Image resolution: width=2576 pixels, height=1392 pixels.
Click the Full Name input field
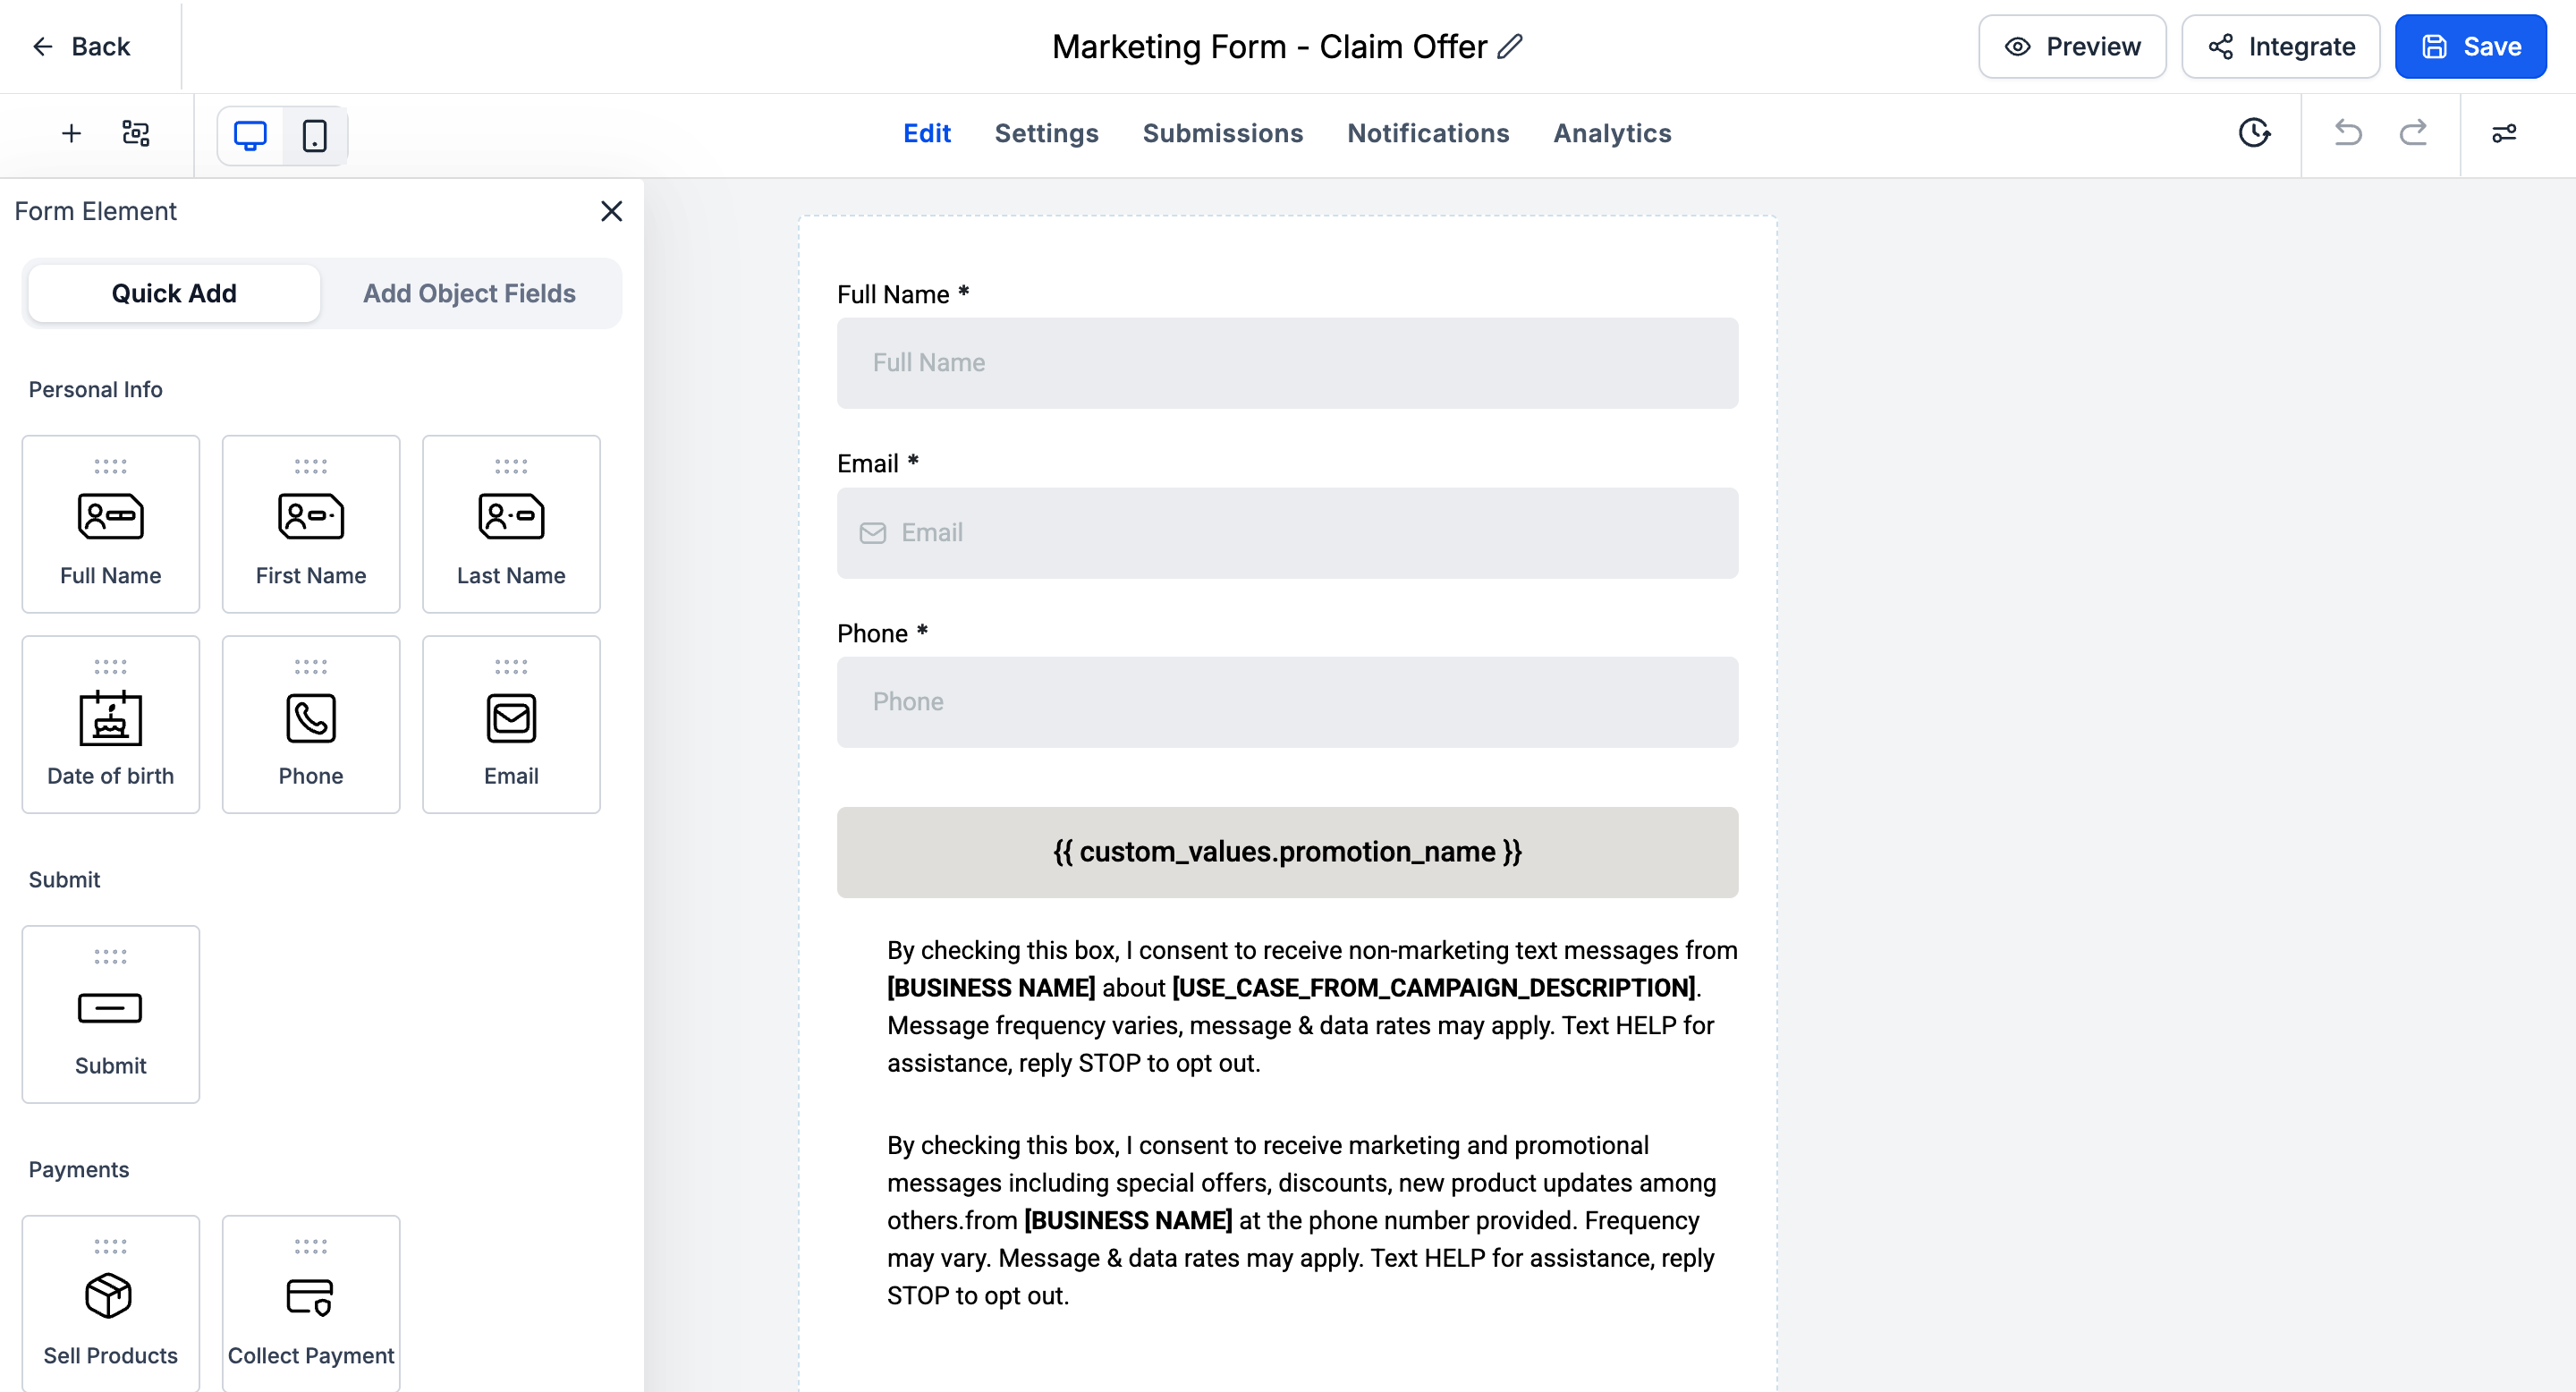point(1287,363)
